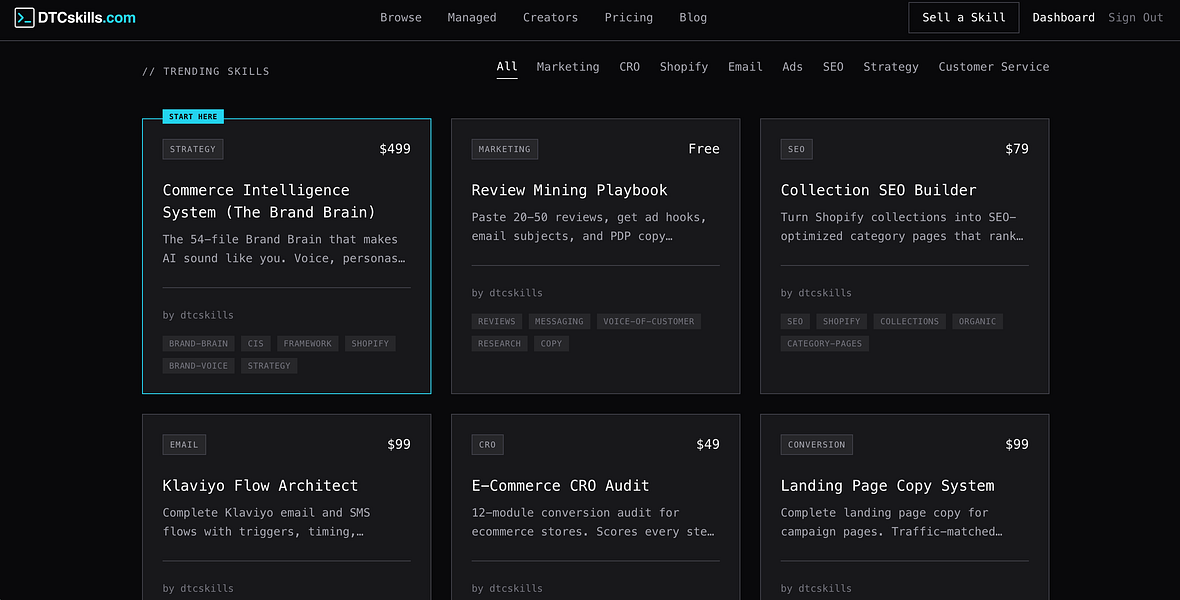The image size is (1180, 600).
Task: Filter by Strategy tab
Action: [x=890, y=67]
